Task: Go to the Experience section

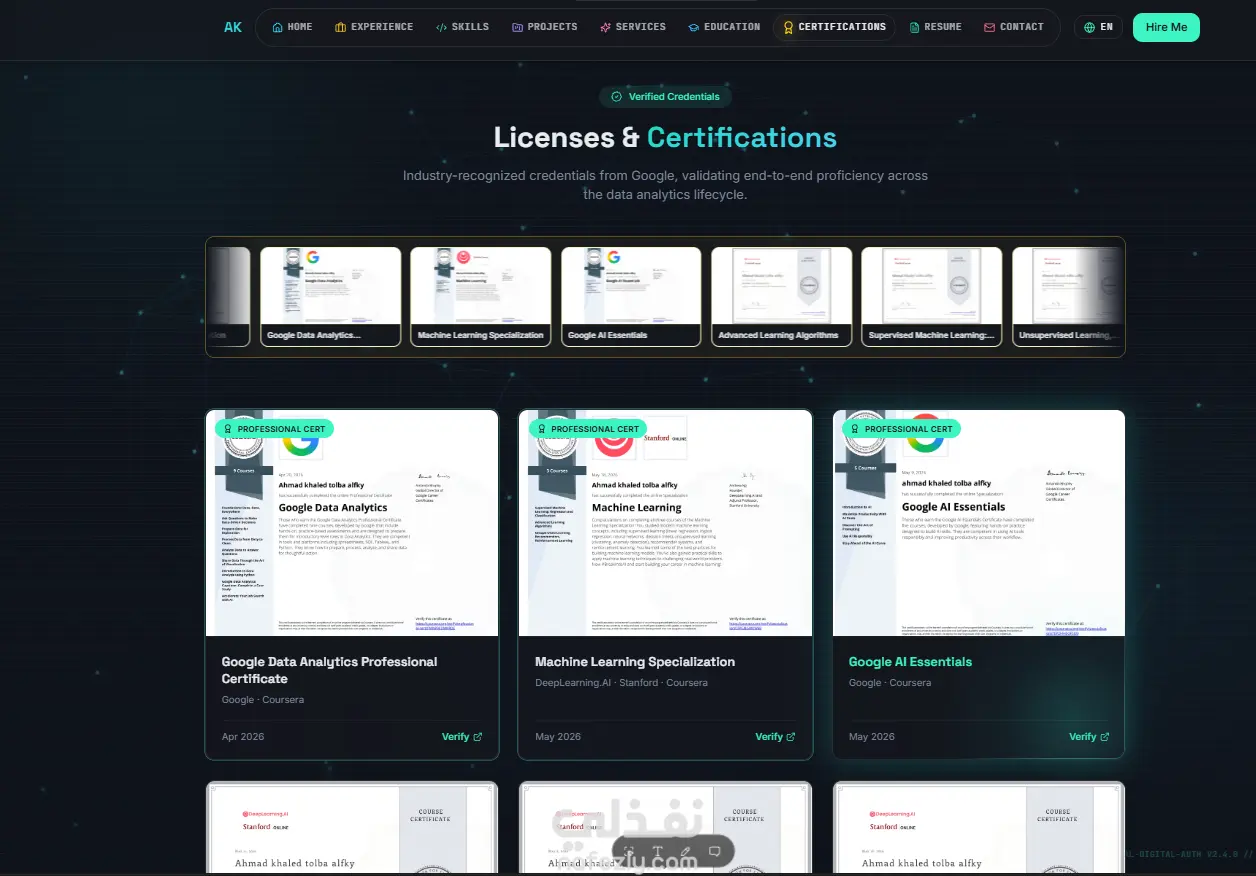Action: (374, 27)
